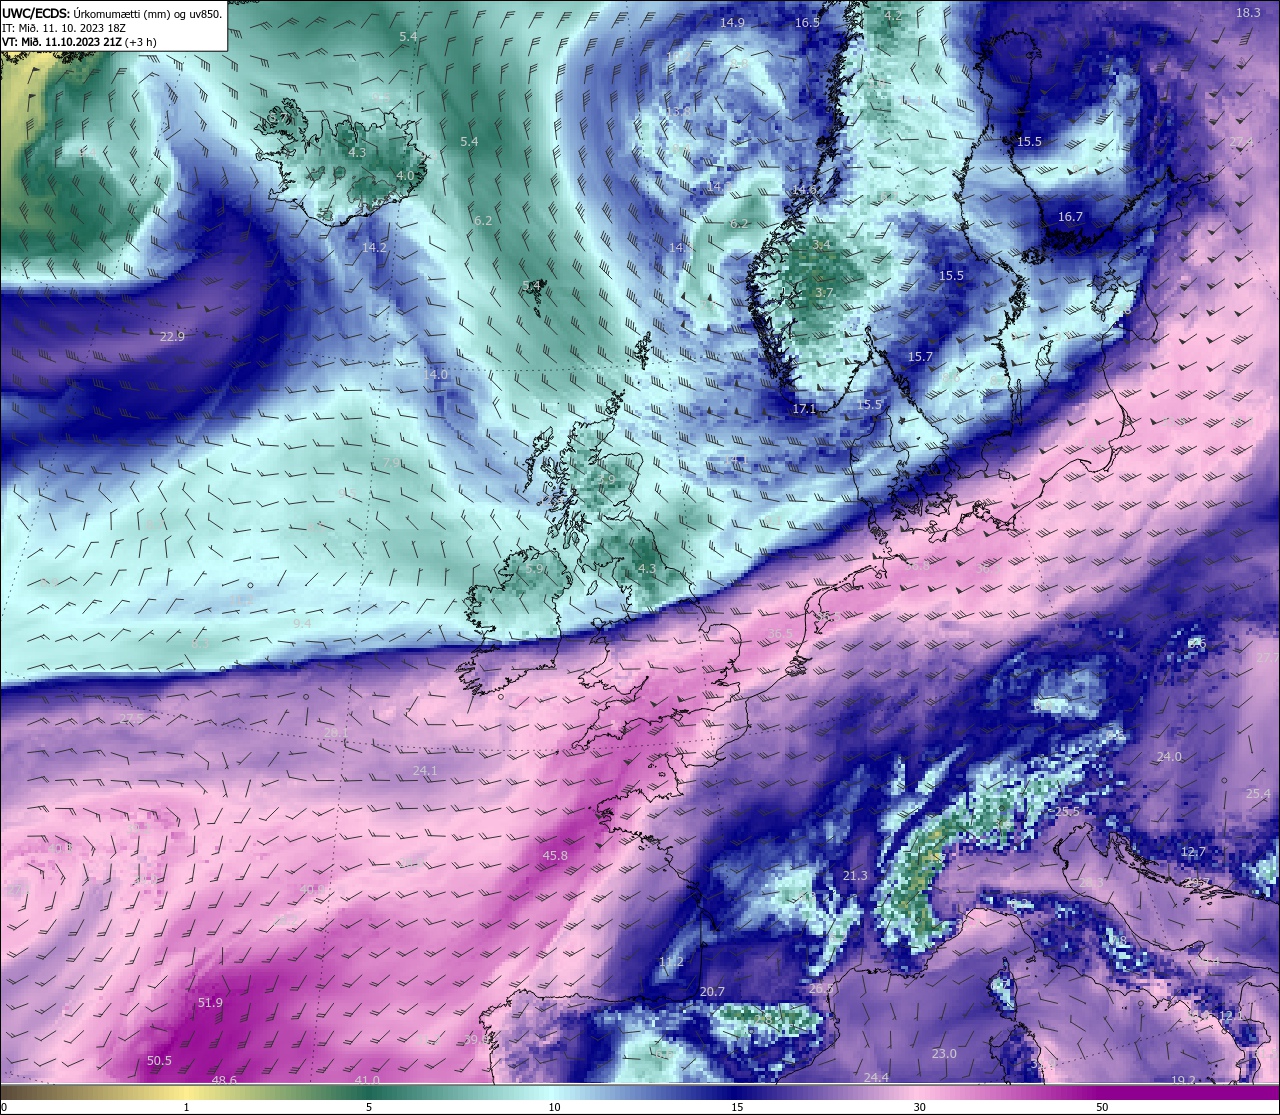This screenshot has height=1115, width=1280.
Task: Click the 3.4 value over Norway
Action: pyautogui.click(x=822, y=245)
